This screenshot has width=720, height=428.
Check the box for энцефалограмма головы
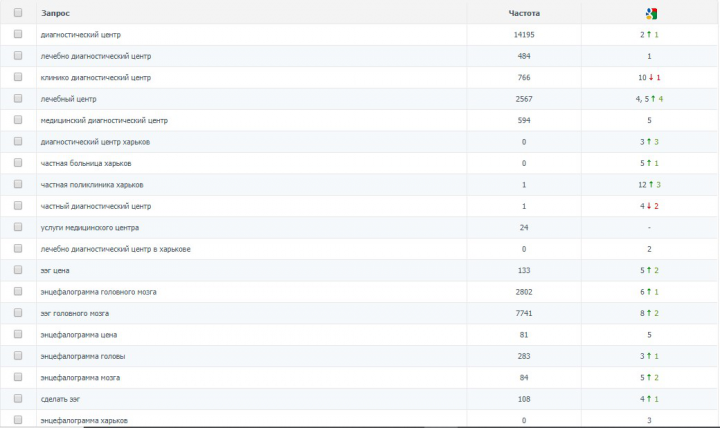(x=18, y=355)
